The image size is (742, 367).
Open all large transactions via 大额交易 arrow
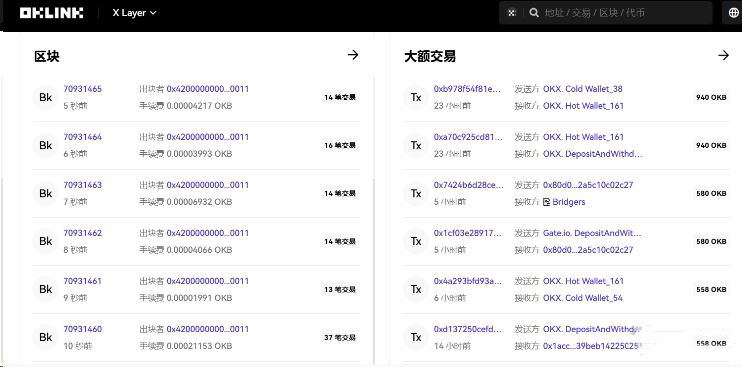click(723, 55)
